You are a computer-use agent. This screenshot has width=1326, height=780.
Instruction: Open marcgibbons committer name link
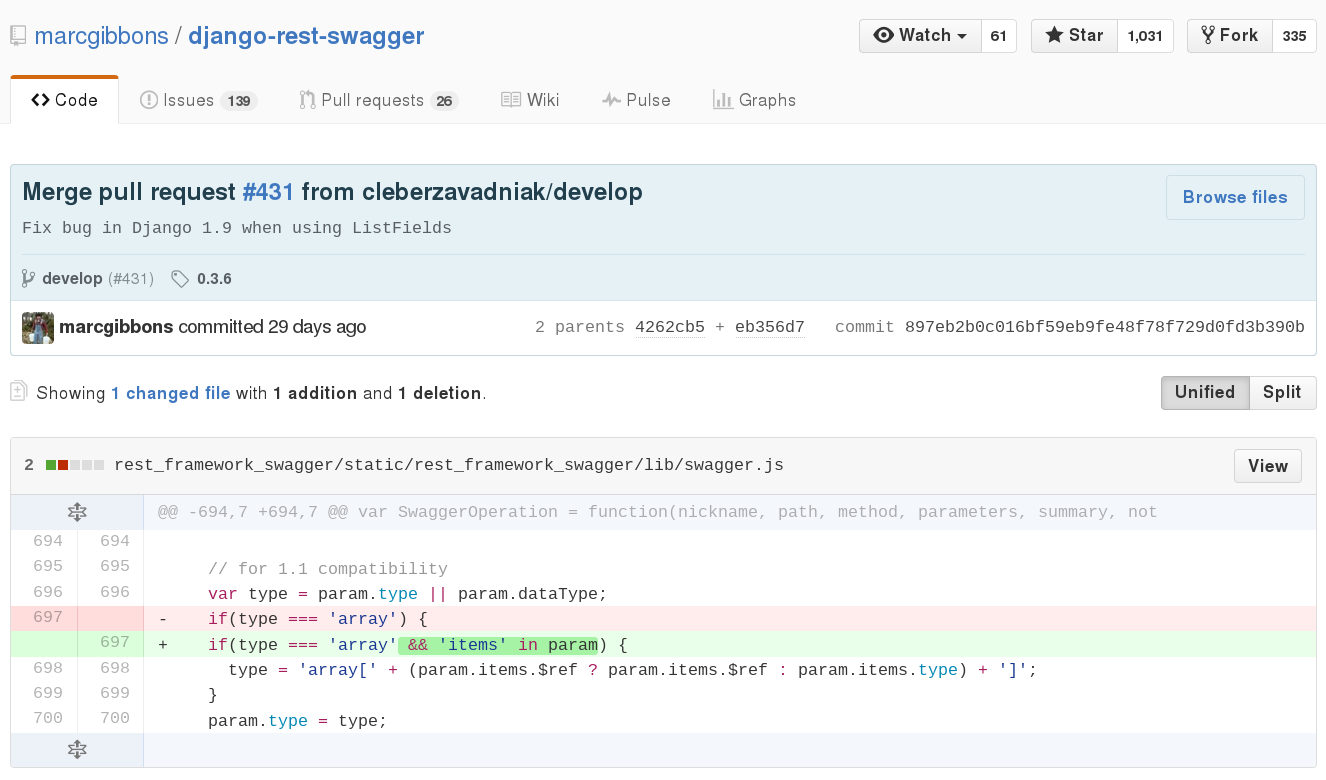point(116,327)
